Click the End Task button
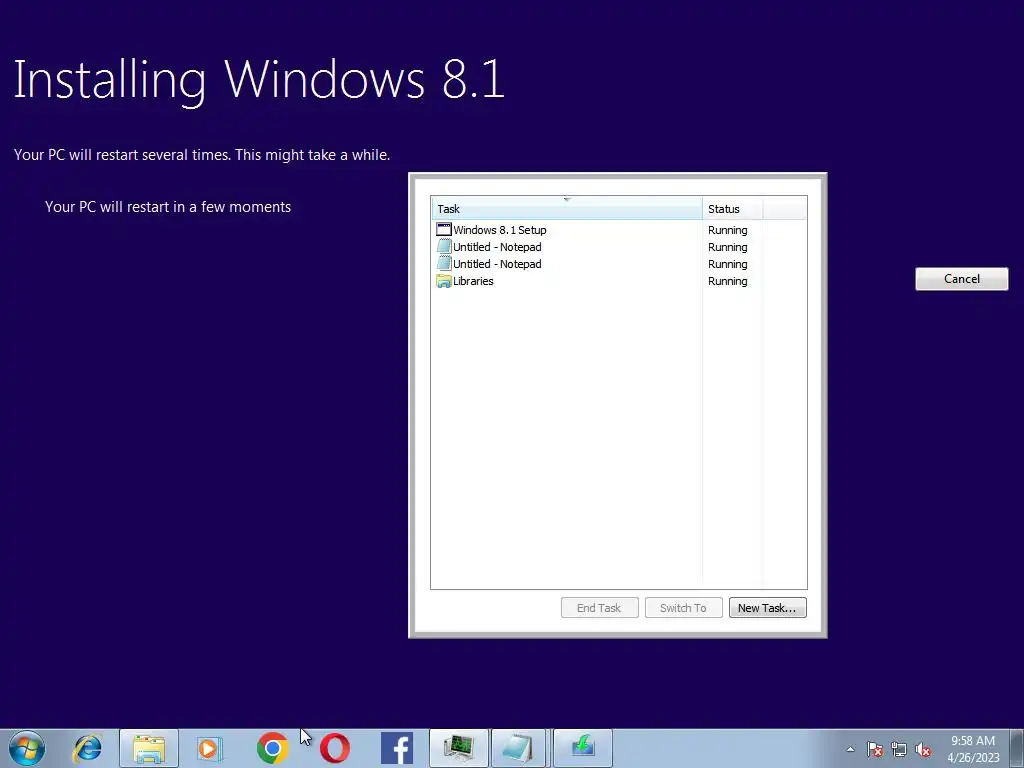The image size is (1024, 768). (x=599, y=607)
